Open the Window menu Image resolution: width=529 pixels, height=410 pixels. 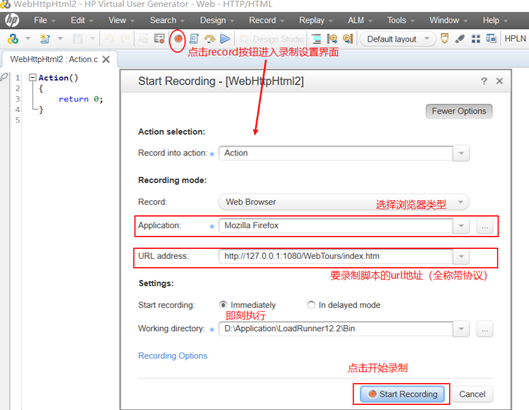448,21
